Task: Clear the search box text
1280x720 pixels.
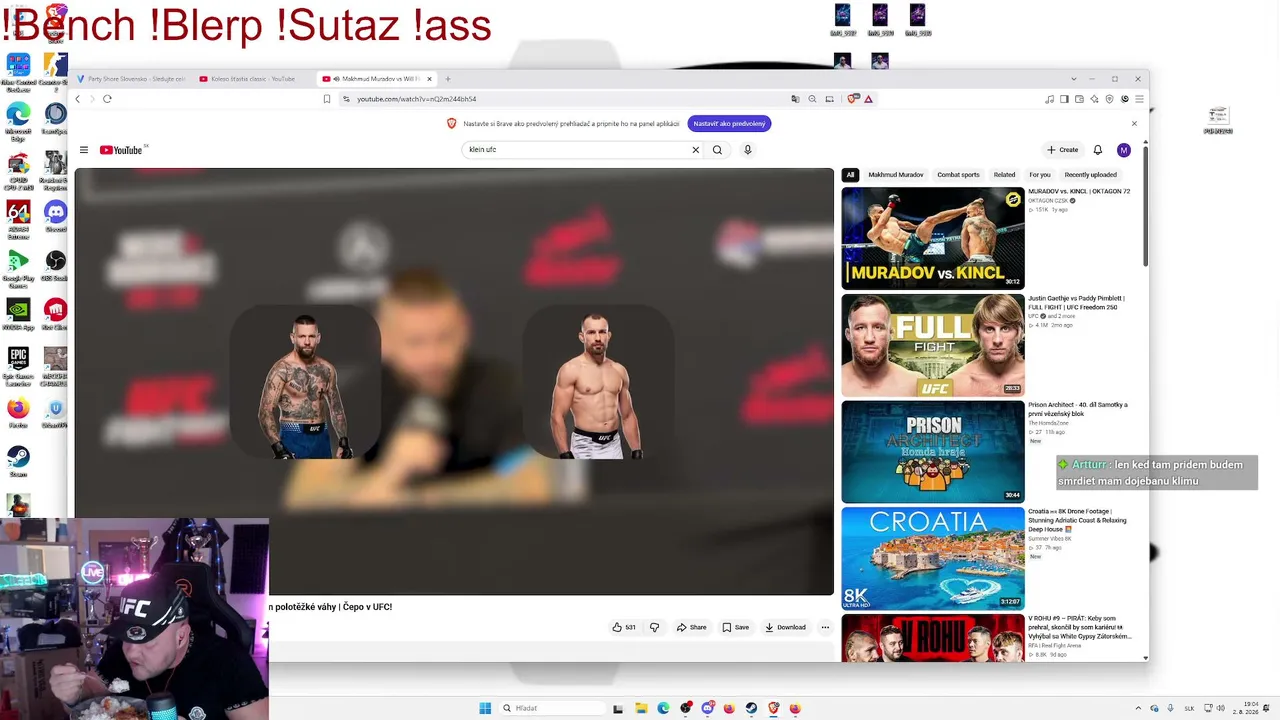Action: (x=696, y=150)
